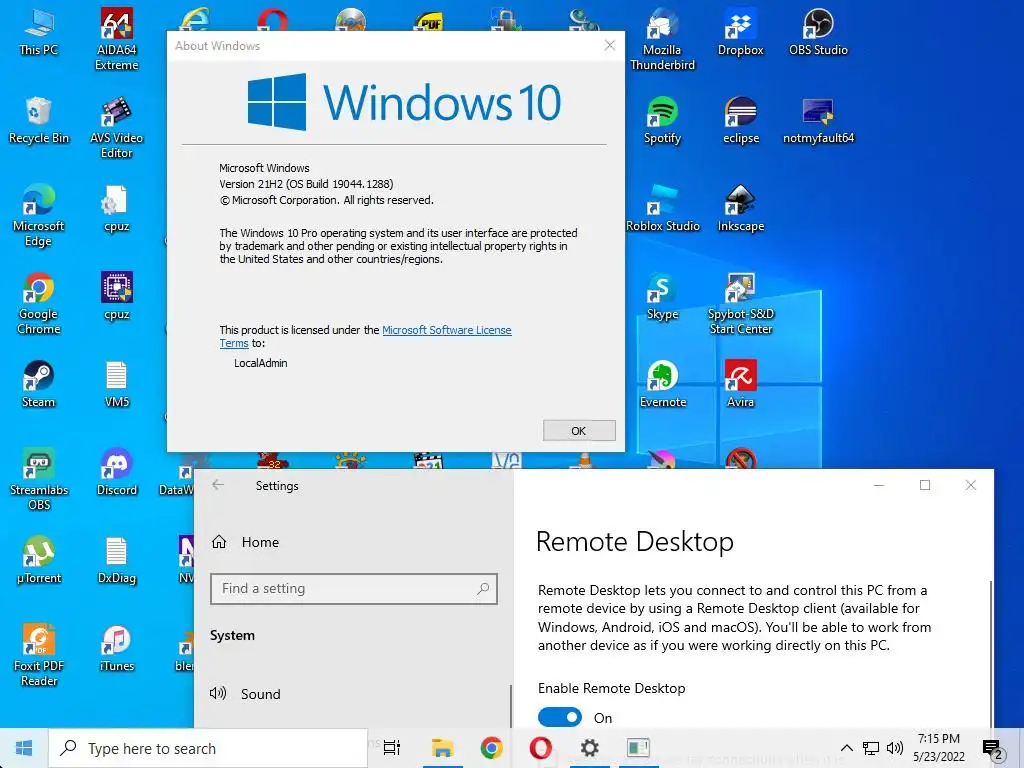Viewport: 1024px width, 768px height.
Task: Open File Explorer from taskbar
Action: pos(442,748)
